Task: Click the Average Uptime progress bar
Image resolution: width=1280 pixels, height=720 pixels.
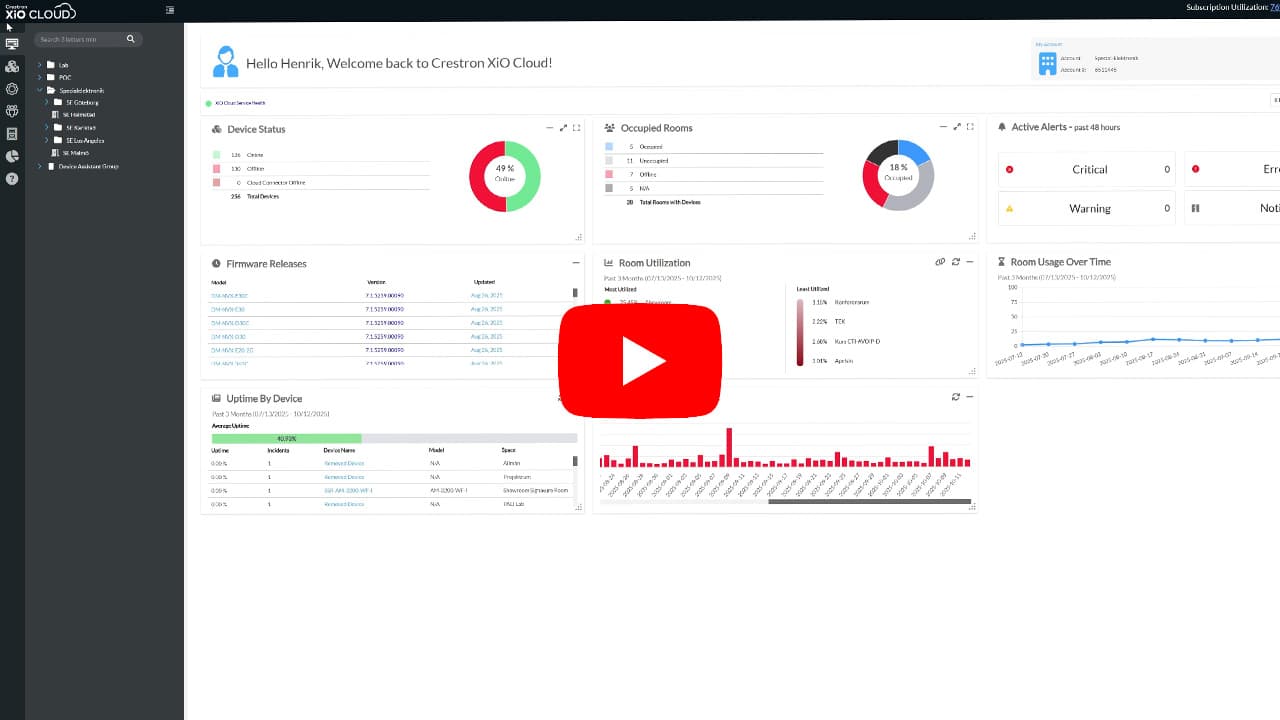Action: point(394,438)
